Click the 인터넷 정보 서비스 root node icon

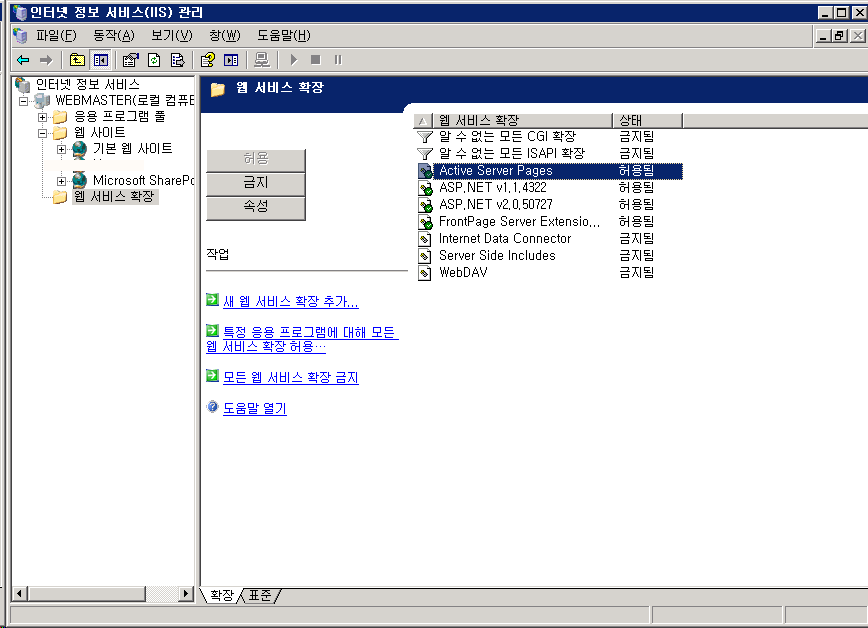point(23,85)
